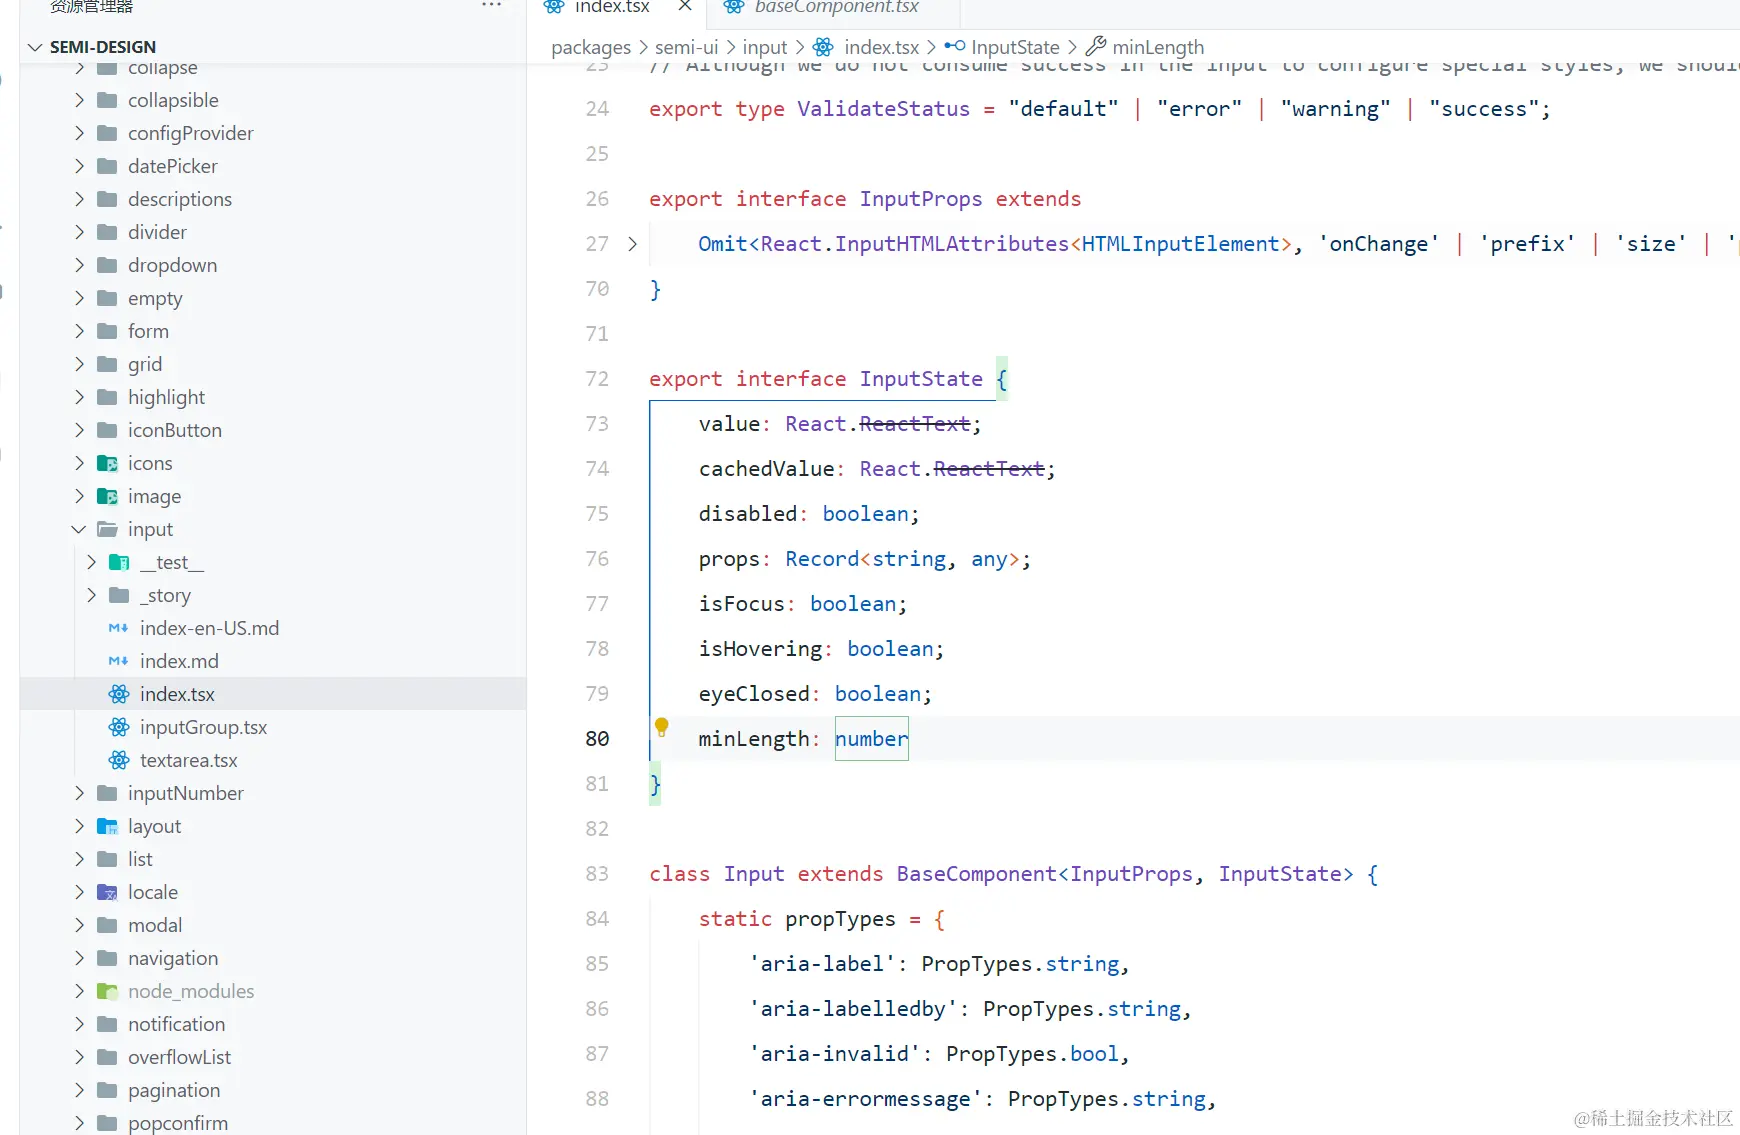The height and width of the screenshot is (1135, 1740).
Task: Switch to the baseComponent.tsx tab
Action: pyautogui.click(x=836, y=7)
